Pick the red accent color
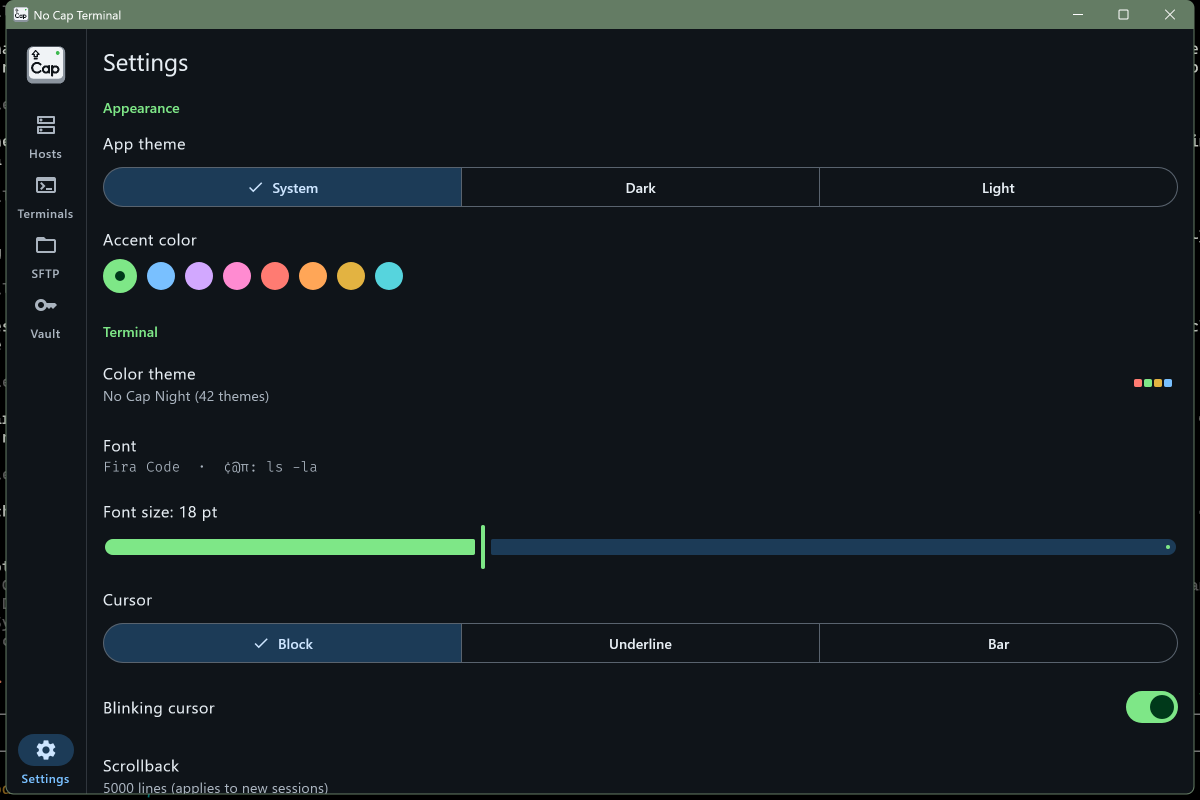Screen dimensions: 1200x800 click(275, 276)
